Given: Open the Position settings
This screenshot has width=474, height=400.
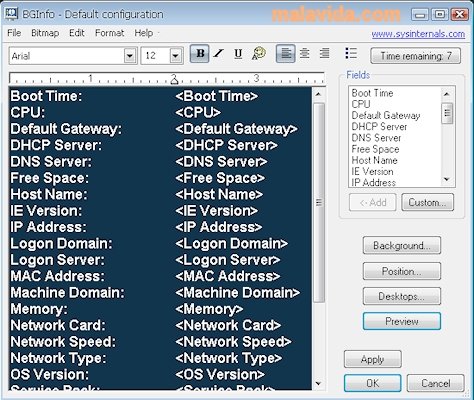Looking at the screenshot, I should coord(402,271).
